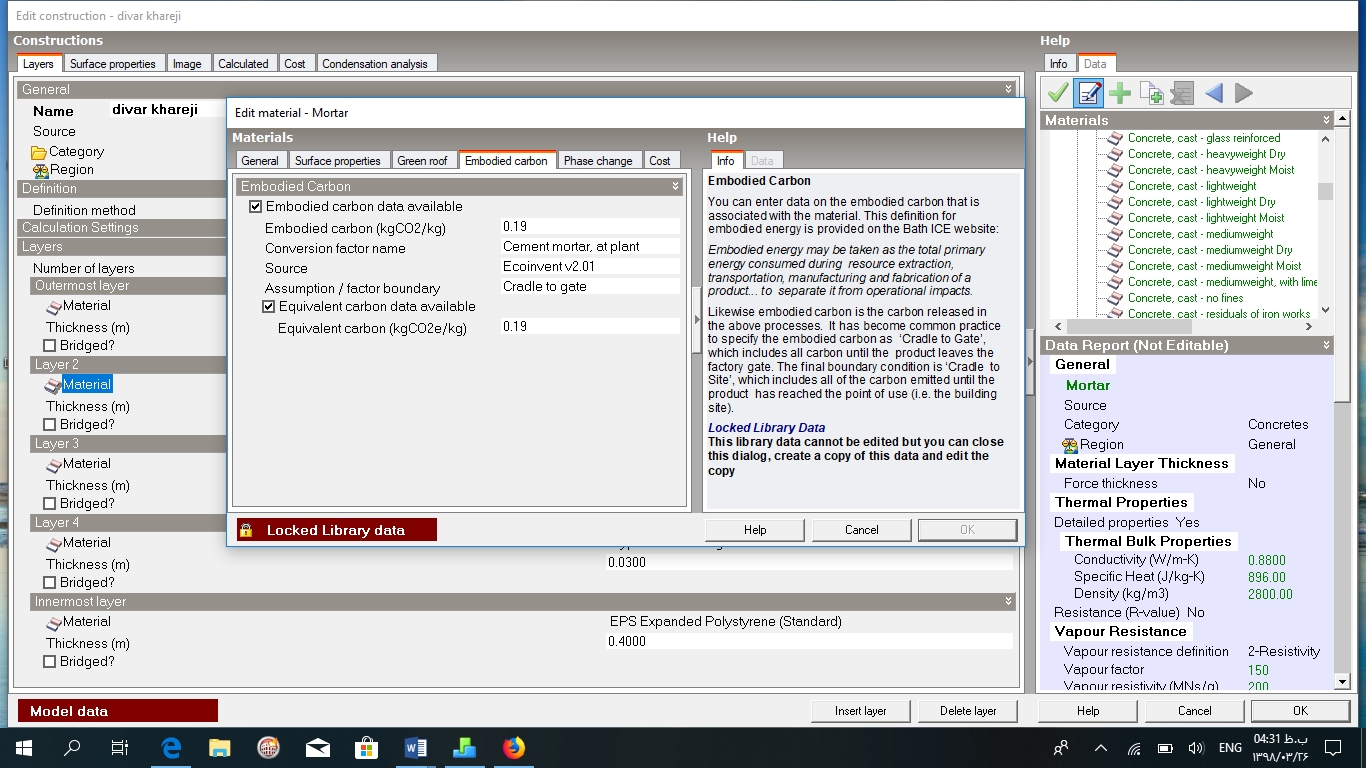Open File Explorer from the taskbar
The image size is (1366, 768).
pyautogui.click(x=220, y=747)
